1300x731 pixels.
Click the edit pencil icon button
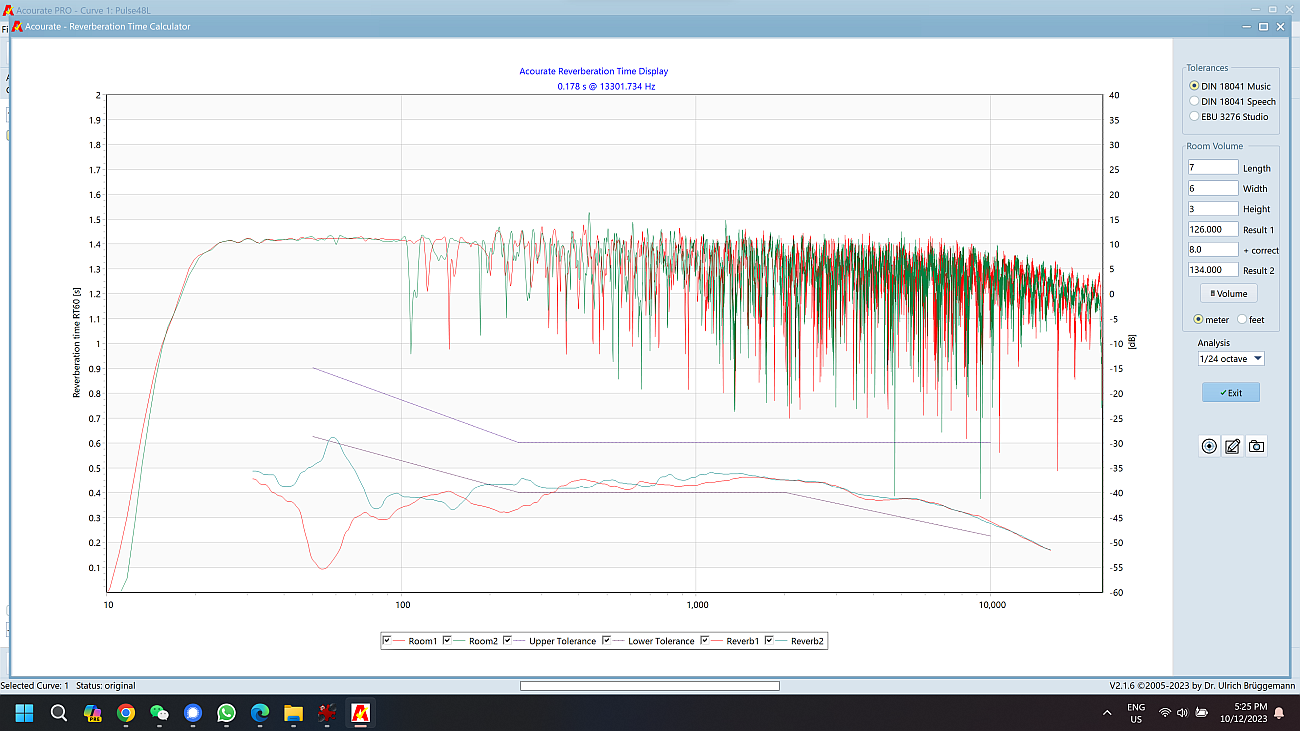click(x=1233, y=446)
